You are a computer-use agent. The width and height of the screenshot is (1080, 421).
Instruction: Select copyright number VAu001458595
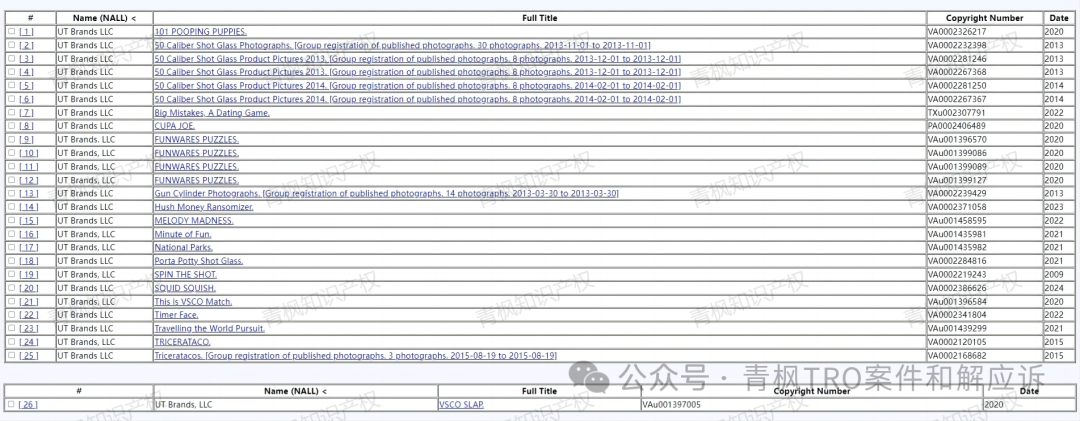957,220
